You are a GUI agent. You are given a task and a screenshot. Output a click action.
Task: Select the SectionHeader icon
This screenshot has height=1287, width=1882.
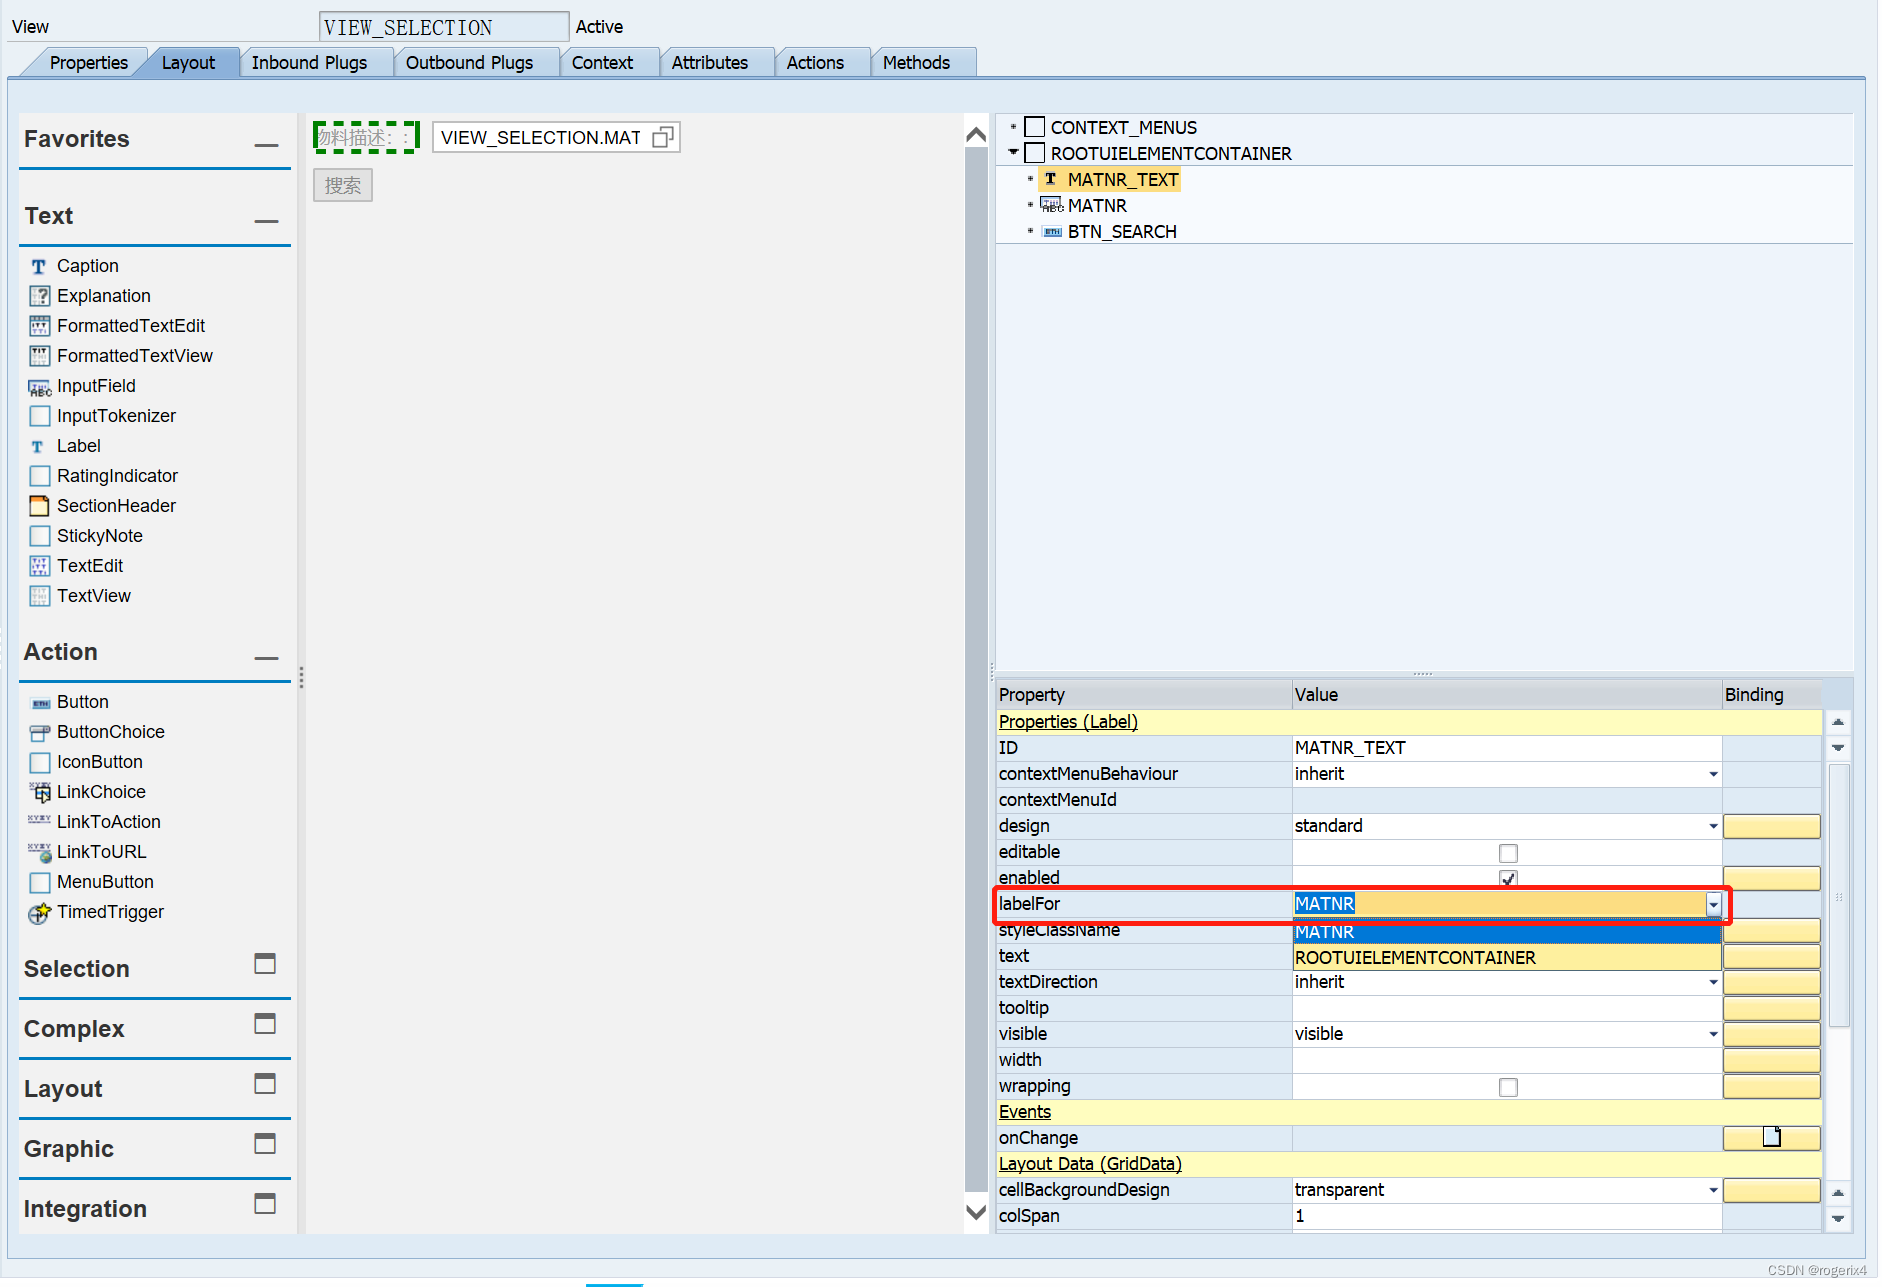pyautogui.click(x=39, y=506)
